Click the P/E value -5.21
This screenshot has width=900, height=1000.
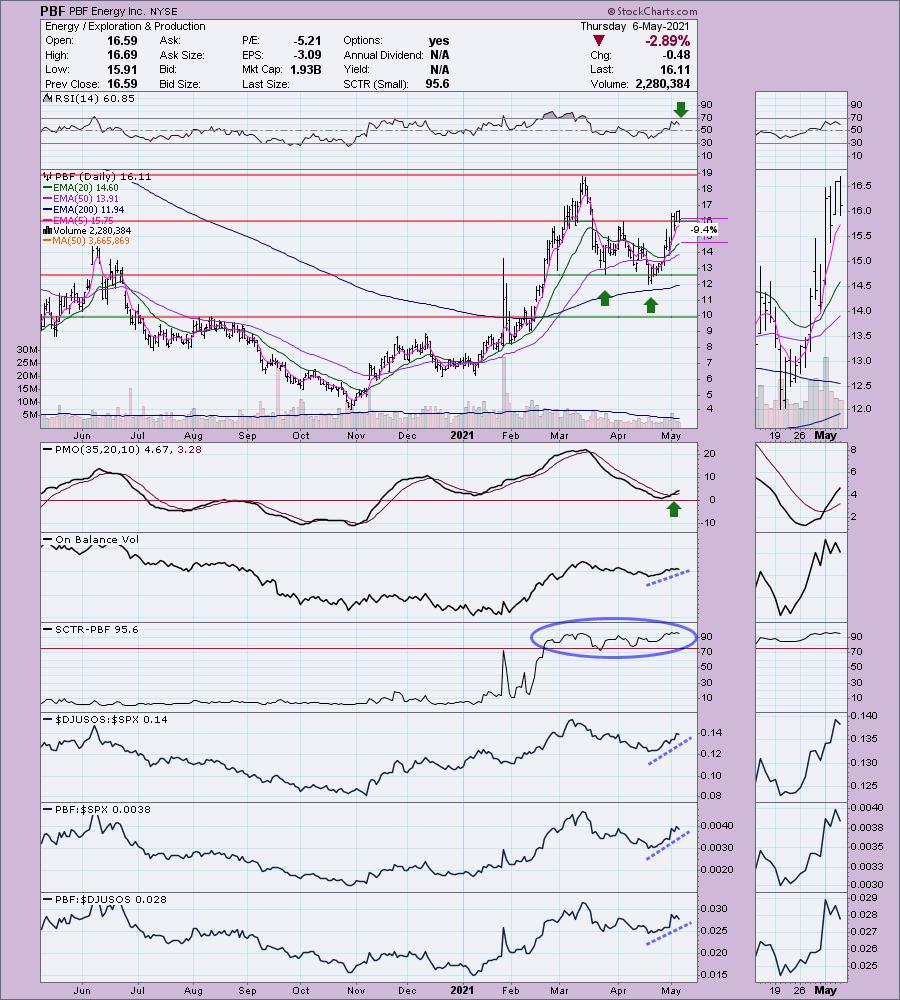(x=307, y=40)
